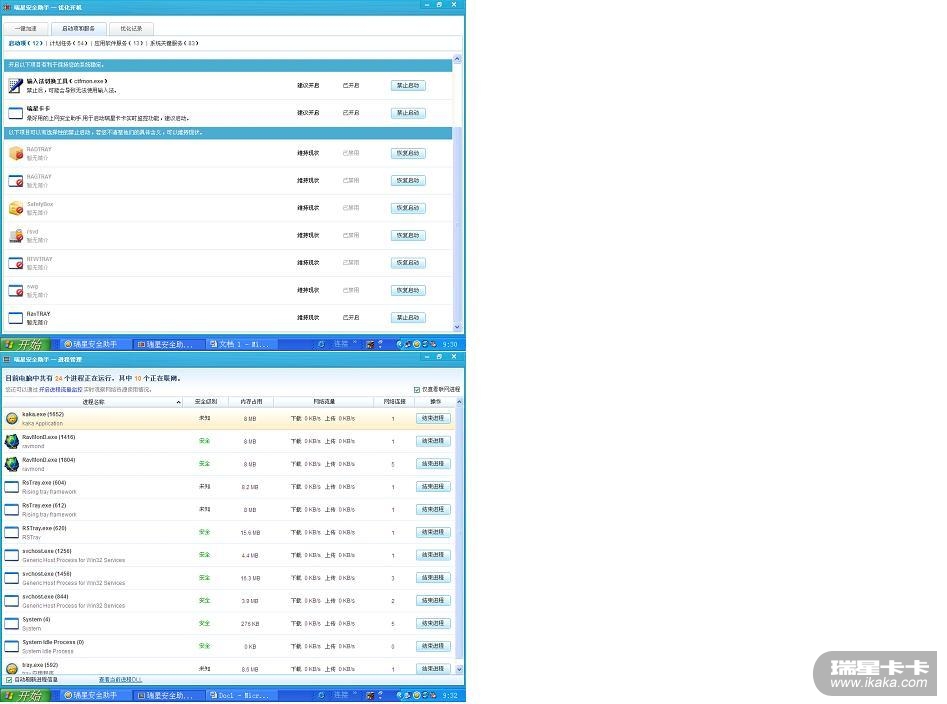Click the RavMonD.exe (1416) globe icon

(x=11, y=441)
